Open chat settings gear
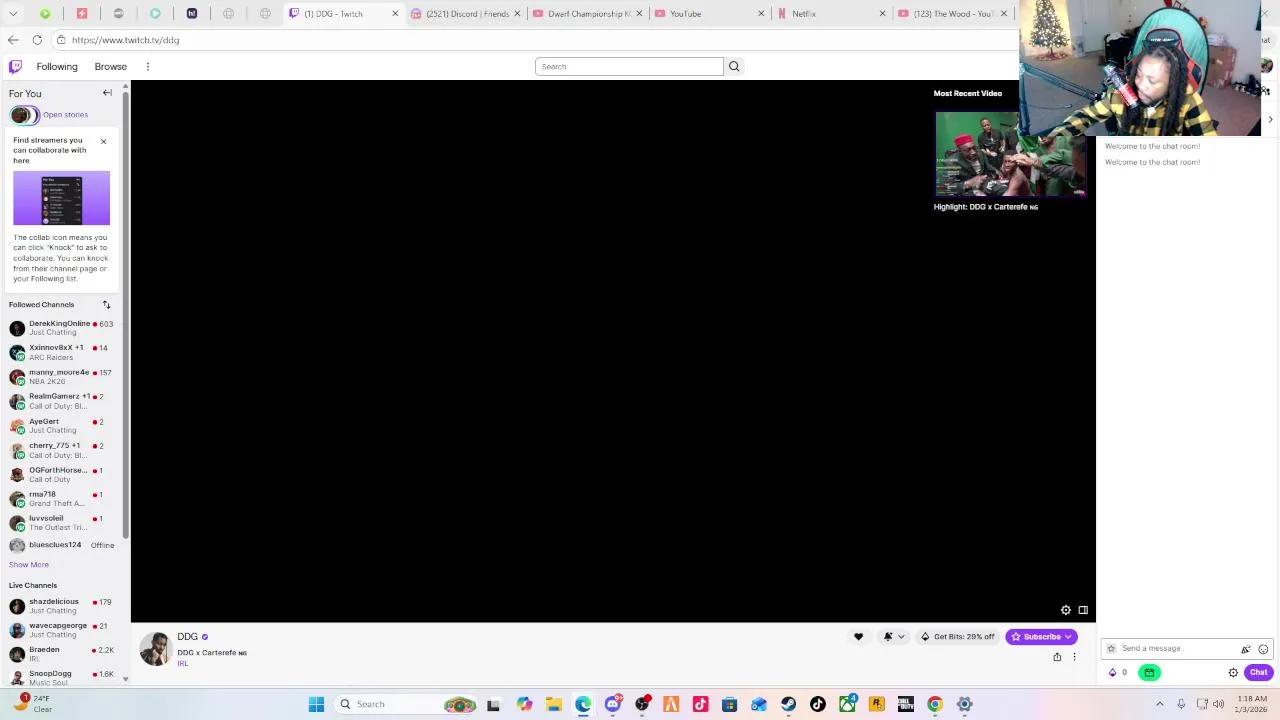 [1233, 673]
